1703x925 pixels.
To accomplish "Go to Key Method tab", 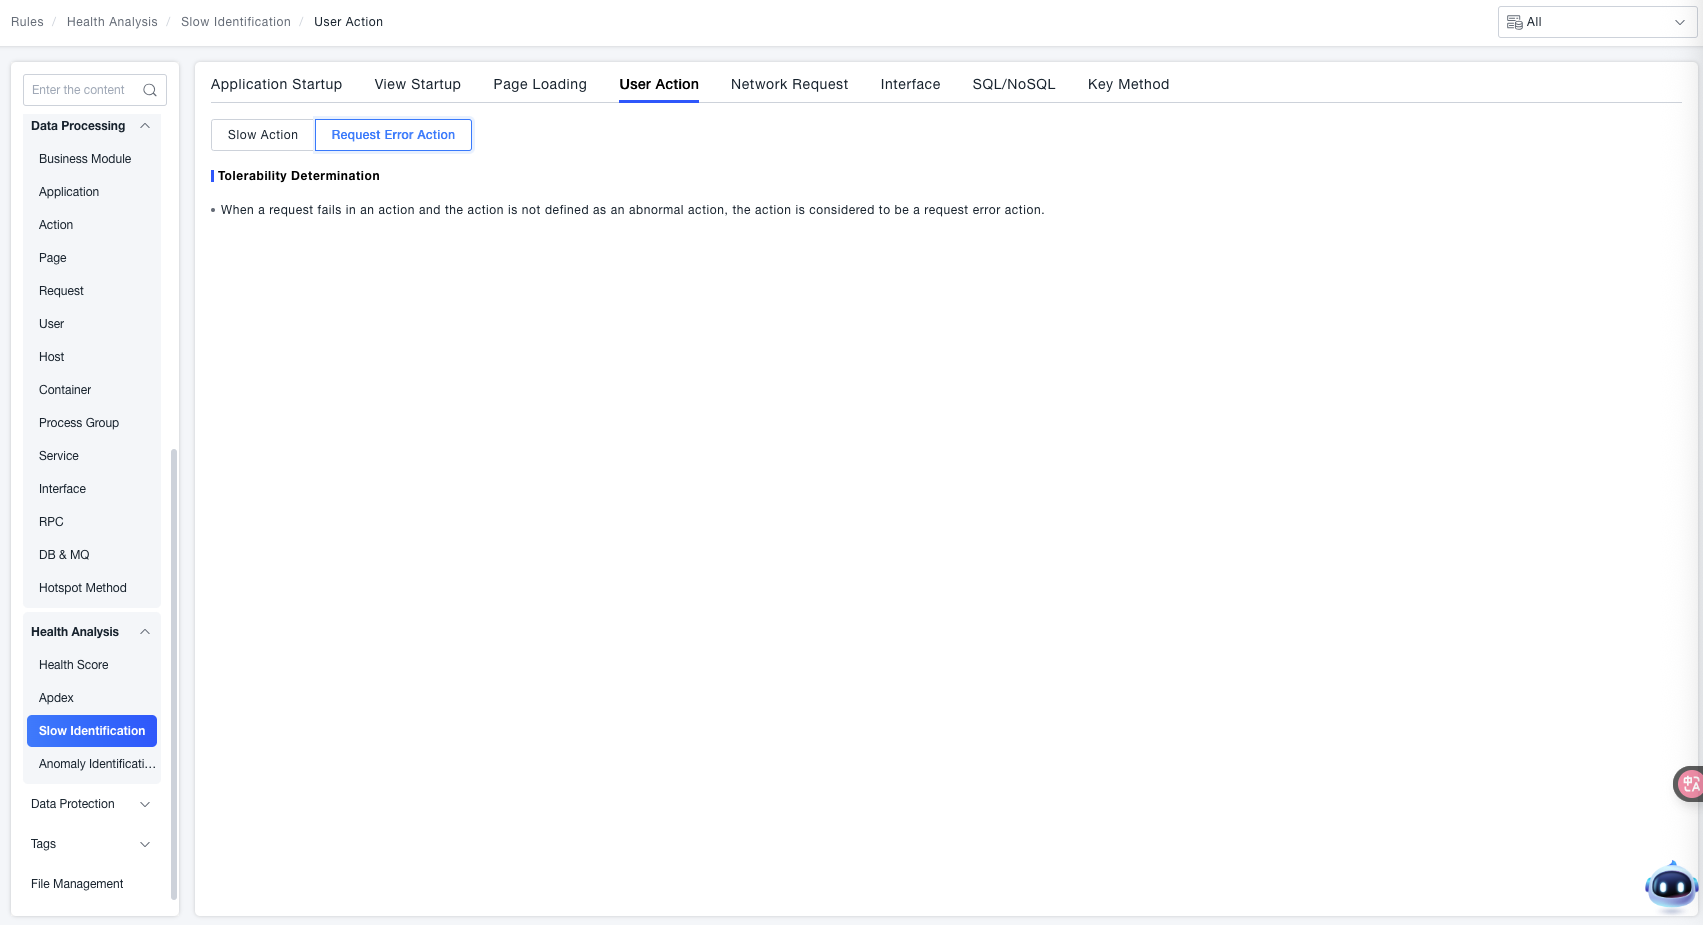I will click(1128, 84).
